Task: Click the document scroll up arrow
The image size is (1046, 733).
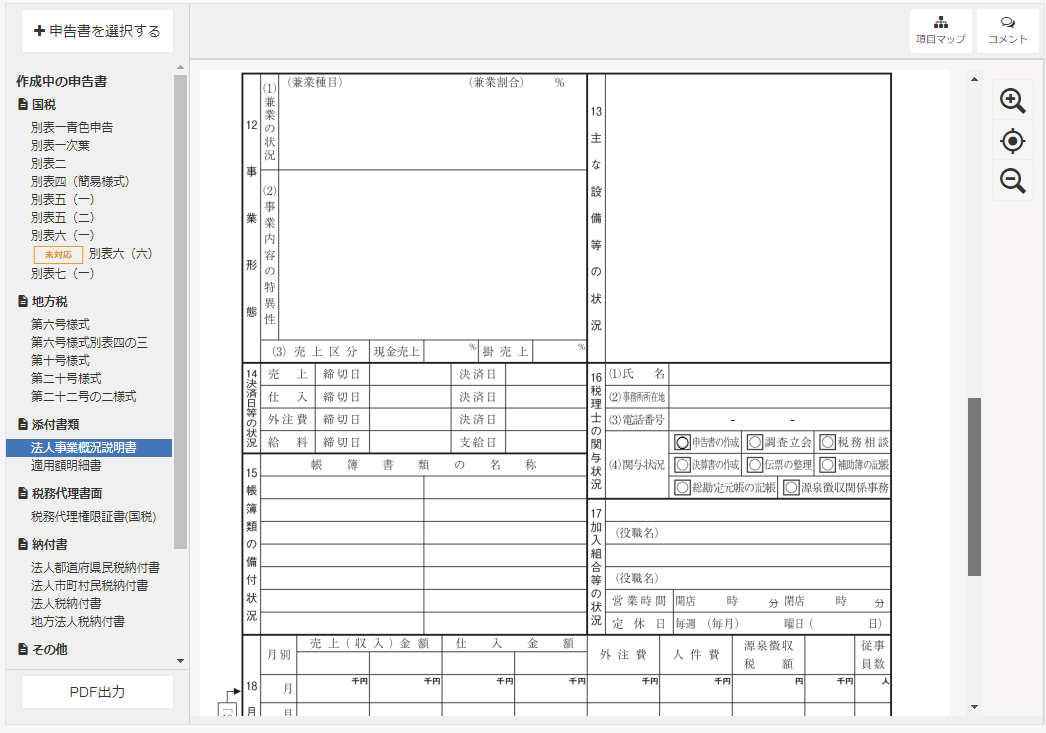Action: pos(974,79)
